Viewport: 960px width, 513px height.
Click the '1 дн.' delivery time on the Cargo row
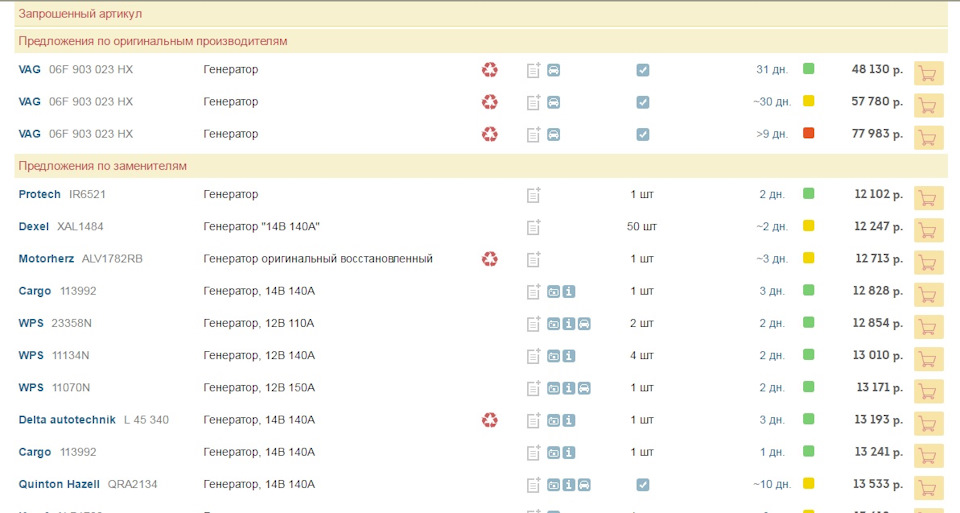772,452
